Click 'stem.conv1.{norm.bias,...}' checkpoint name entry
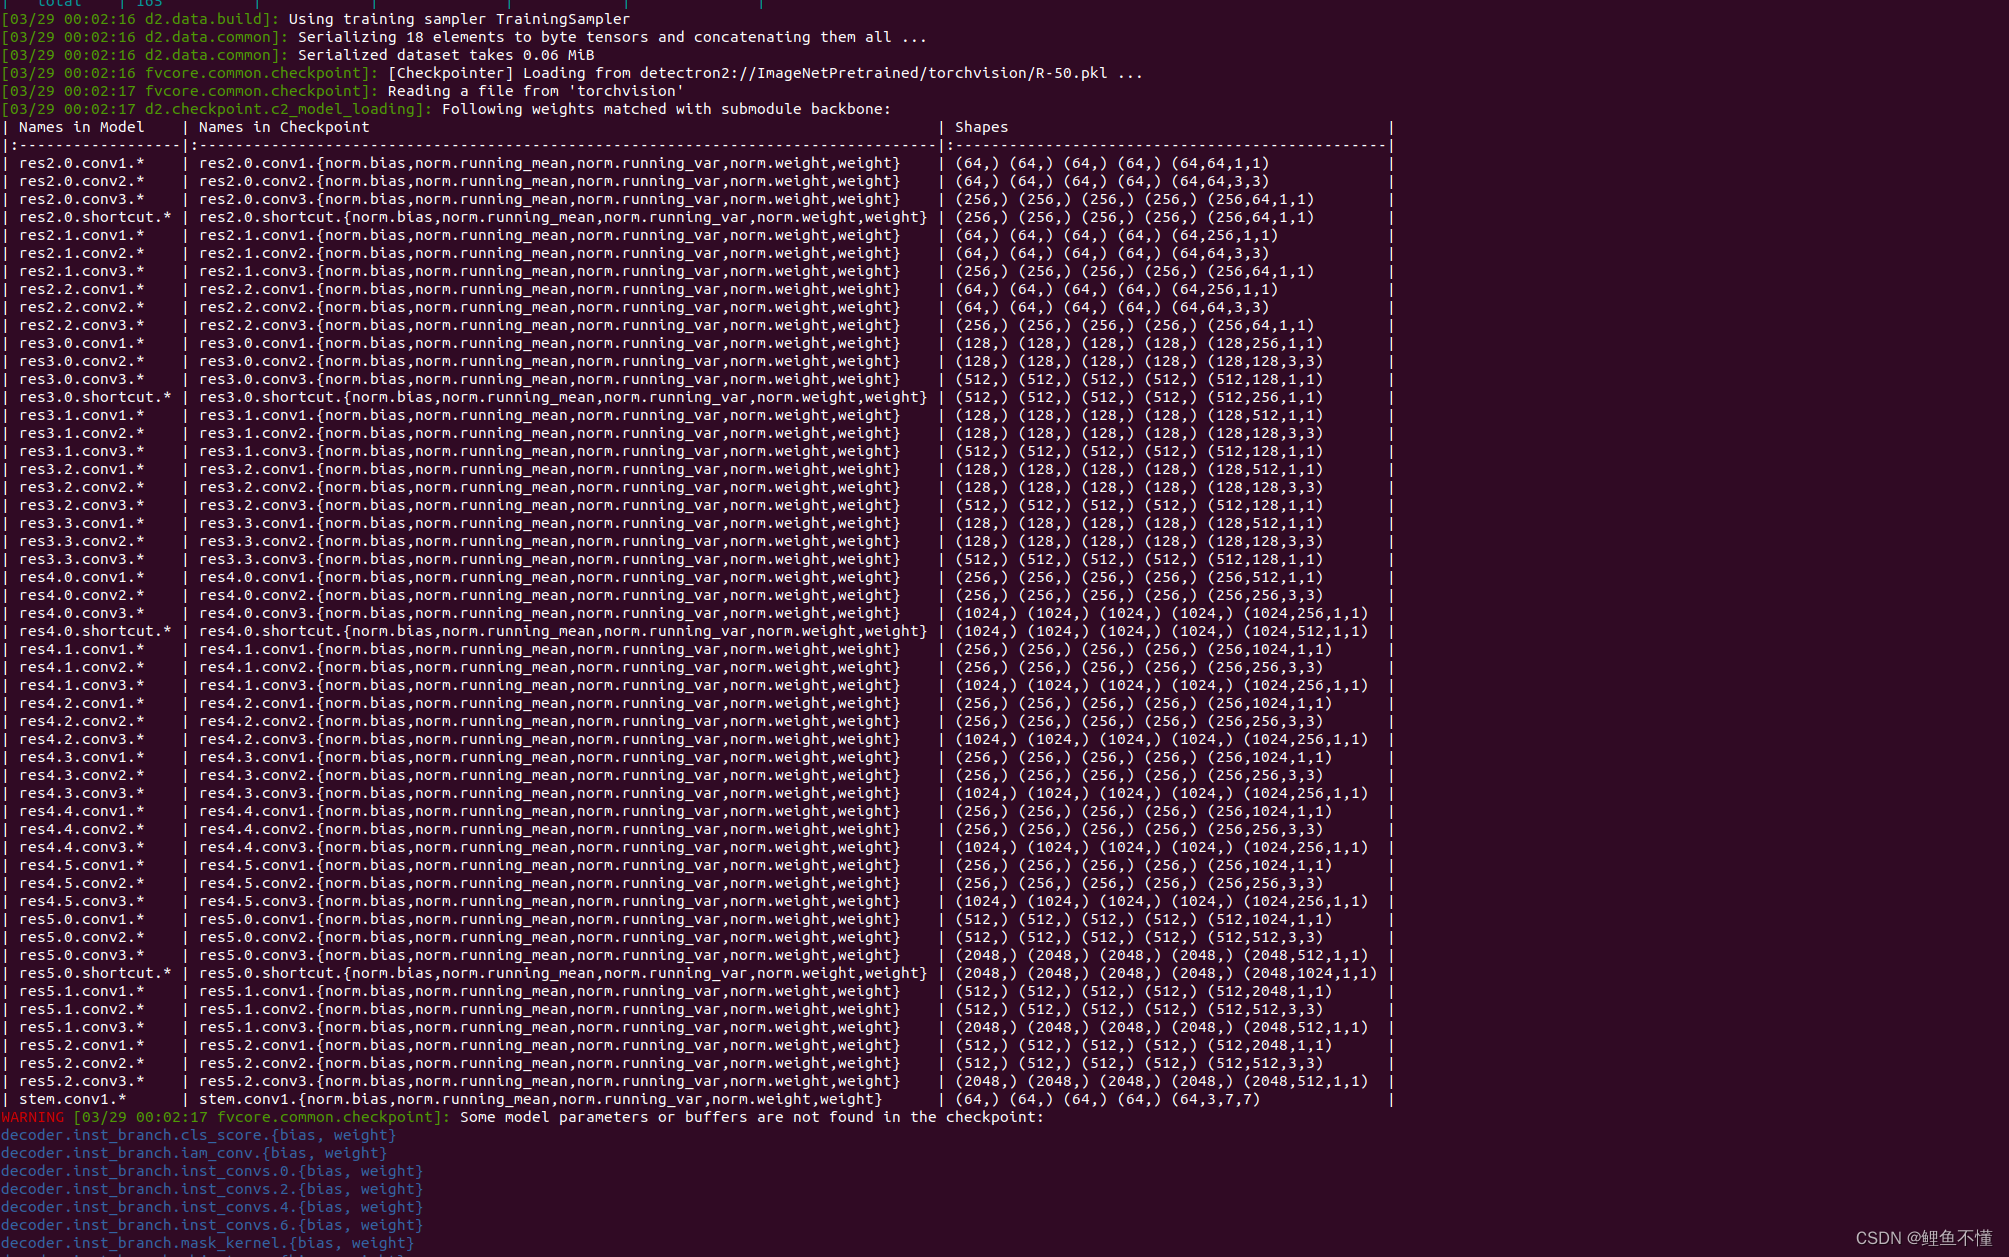The height and width of the screenshot is (1257, 2009). pyautogui.click(x=540, y=1099)
